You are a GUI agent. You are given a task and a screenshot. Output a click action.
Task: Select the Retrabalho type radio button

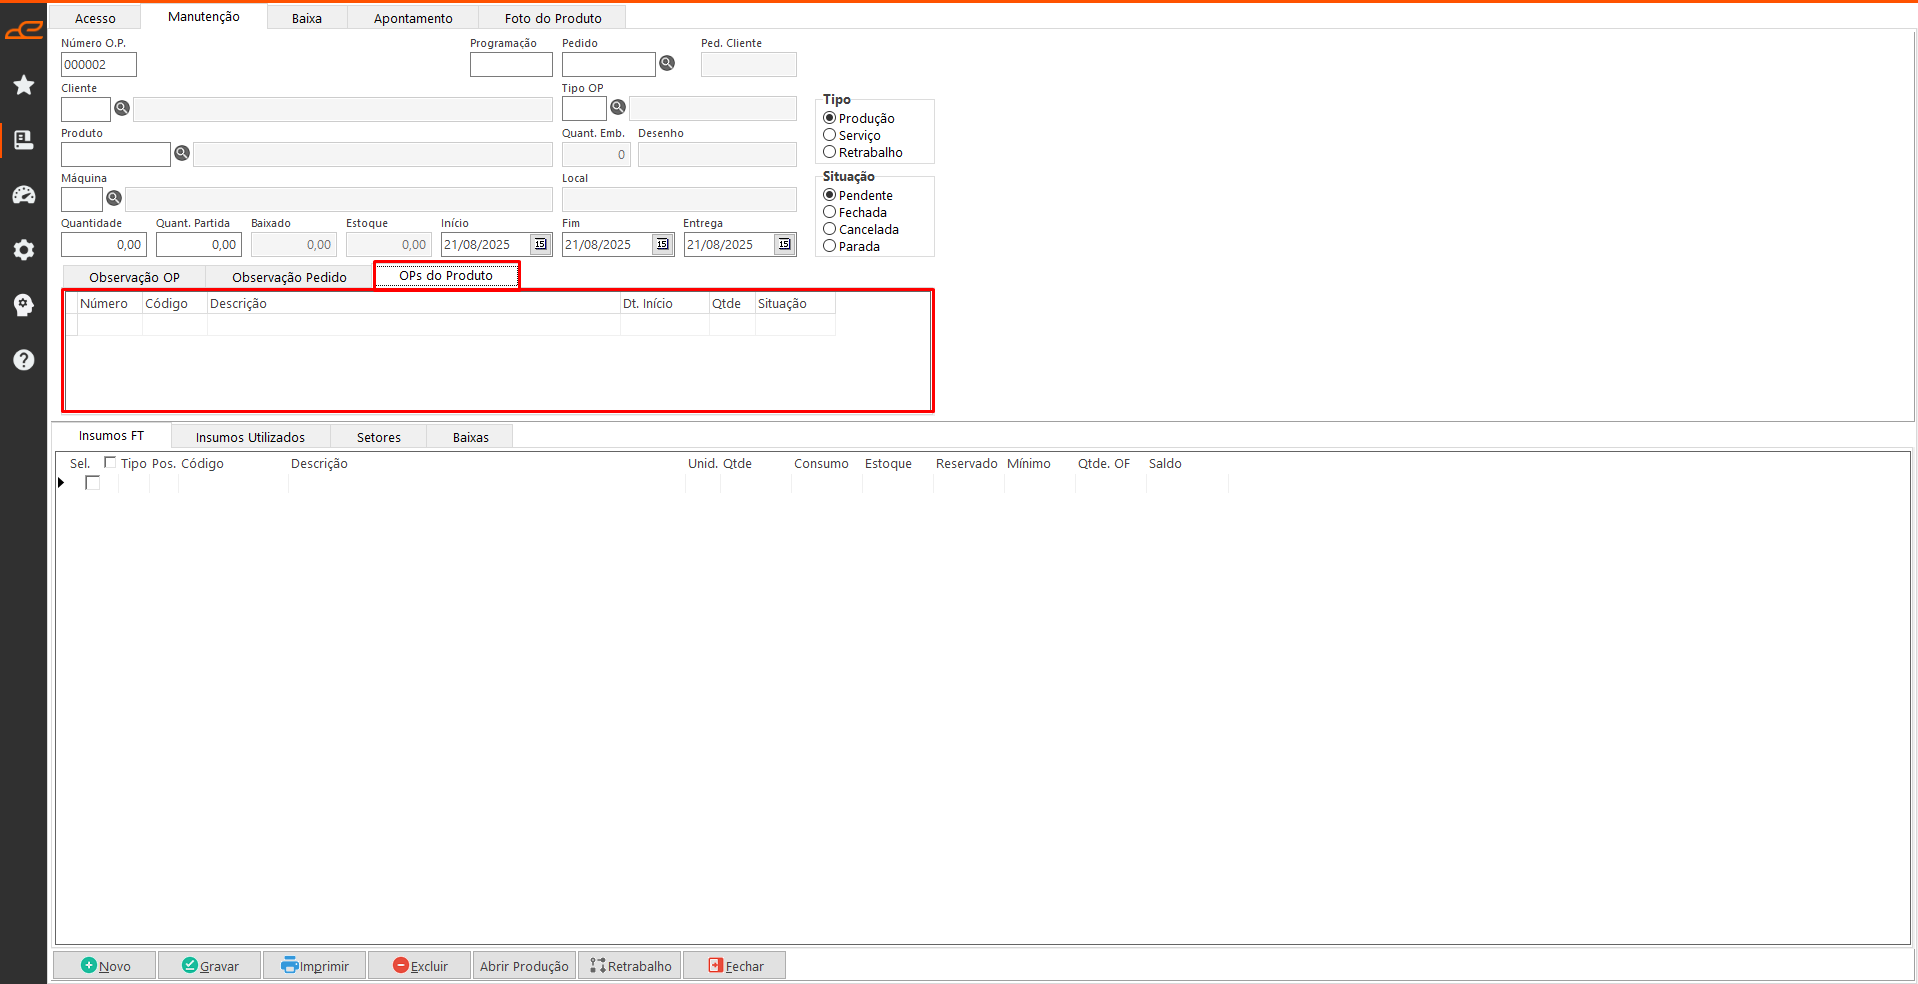(830, 152)
